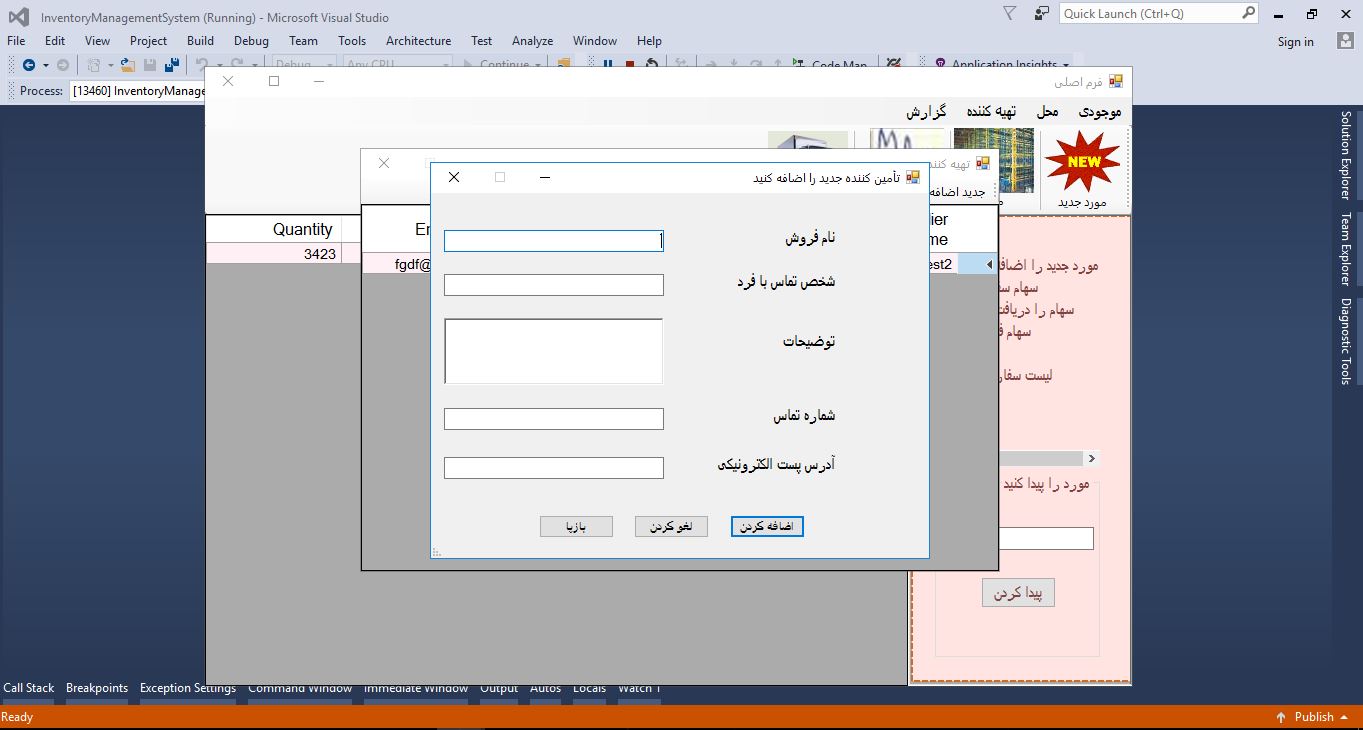Viewport: 1363px width, 730px height.
Task: Click the بازیا button in dialog
Action: 576,526
